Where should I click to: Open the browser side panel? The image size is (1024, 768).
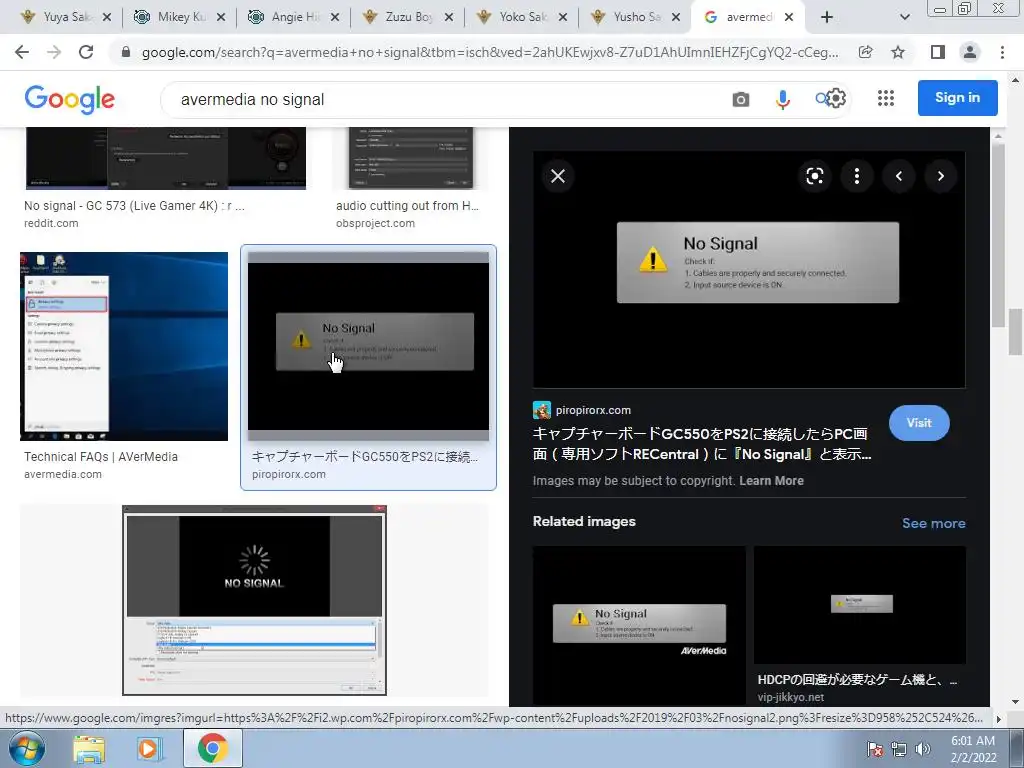click(938, 52)
